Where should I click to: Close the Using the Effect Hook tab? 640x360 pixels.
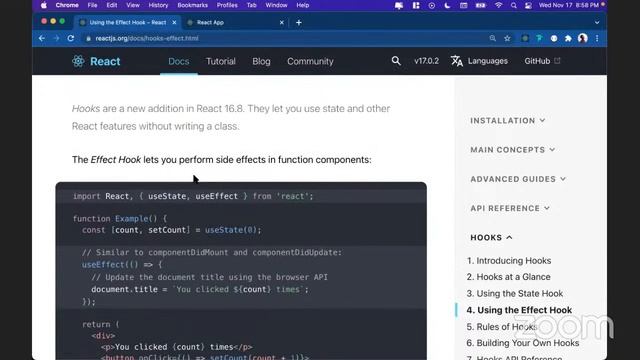click(x=174, y=22)
